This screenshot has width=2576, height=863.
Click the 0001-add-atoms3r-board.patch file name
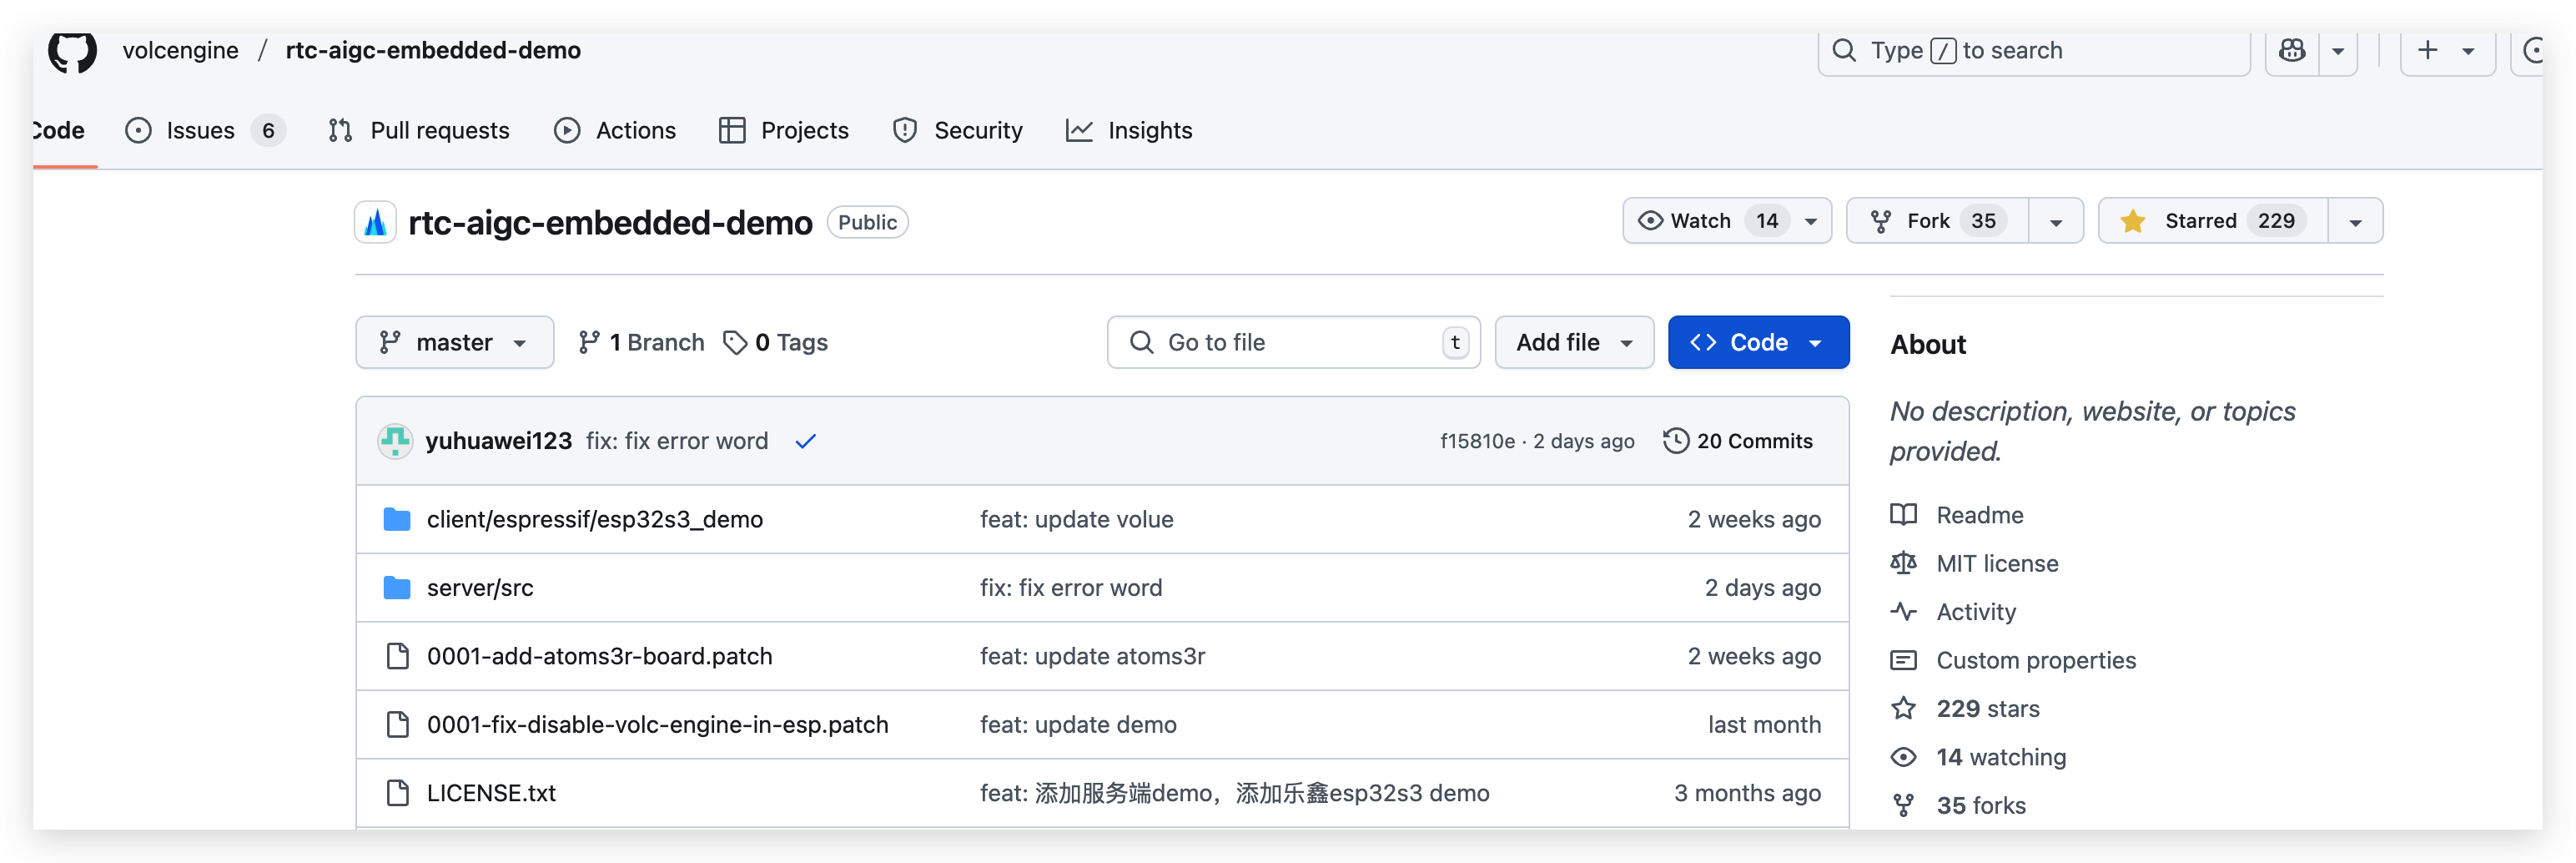tap(599, 656)
